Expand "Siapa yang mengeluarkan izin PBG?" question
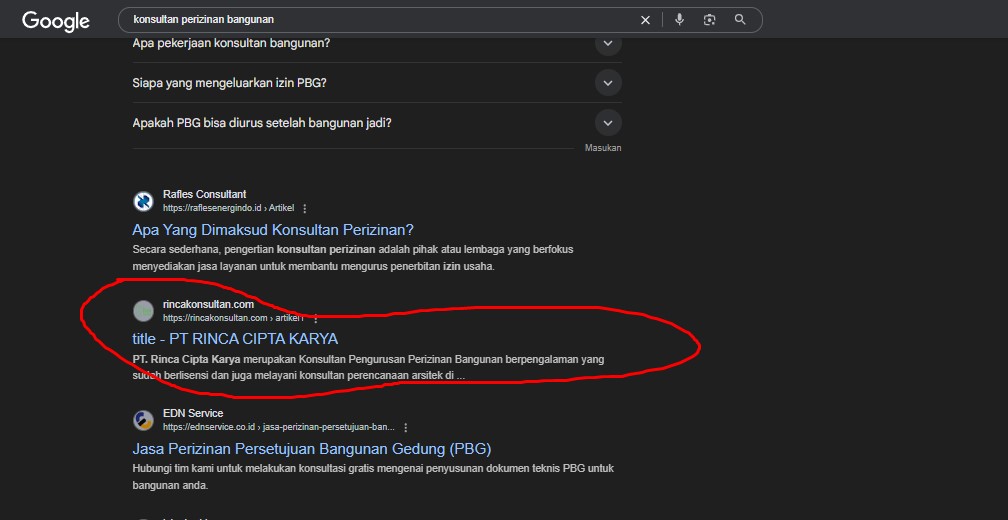This screenshot has height=520, width=1008. [x=607, y=82]
